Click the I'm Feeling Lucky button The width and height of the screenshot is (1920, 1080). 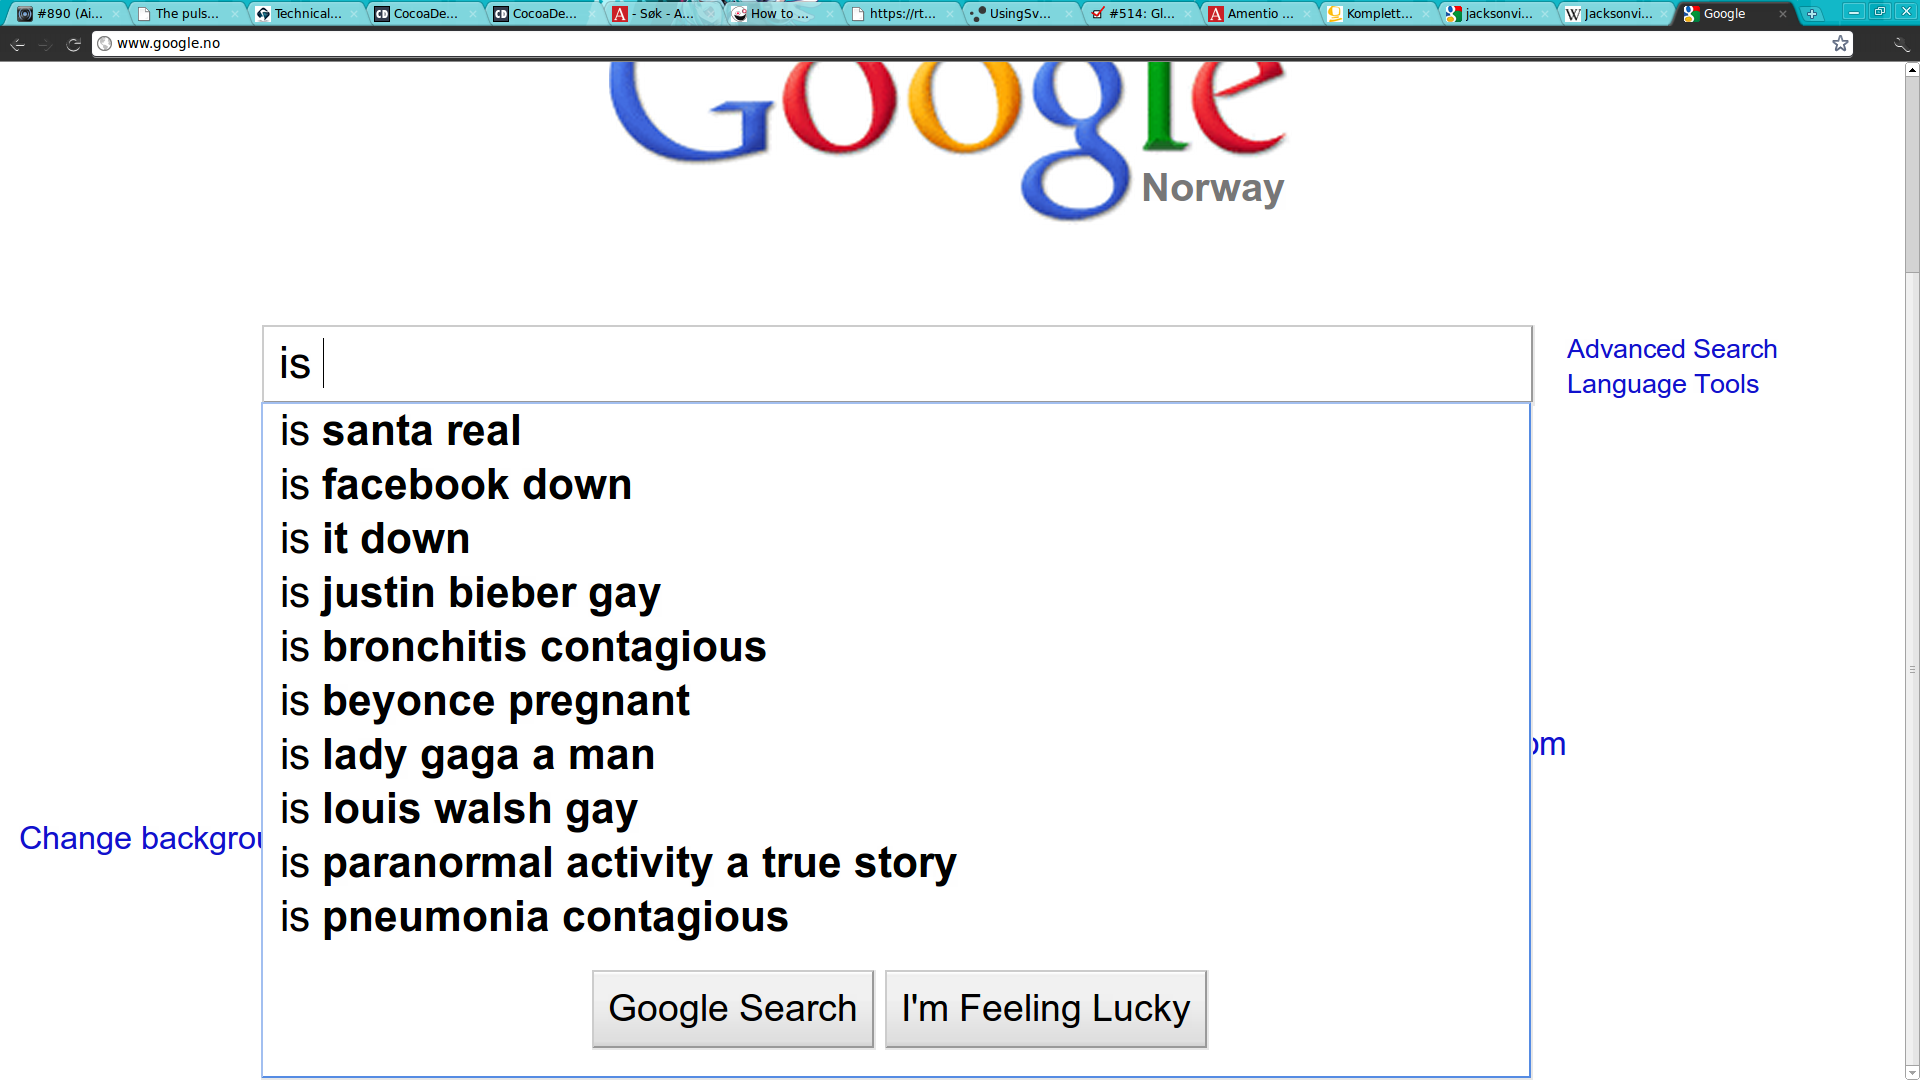(1046, 1009)
